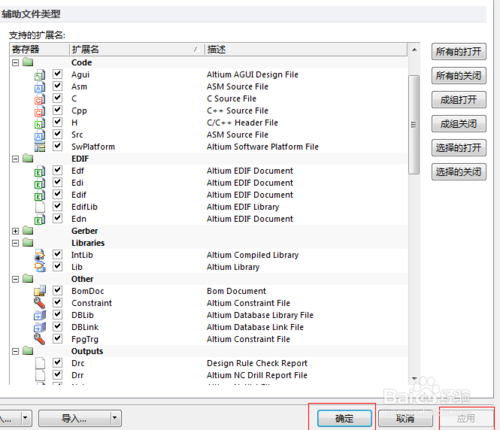Click the Gerber group folder icon
The image size is (500, 430).
tap(28, 230)
